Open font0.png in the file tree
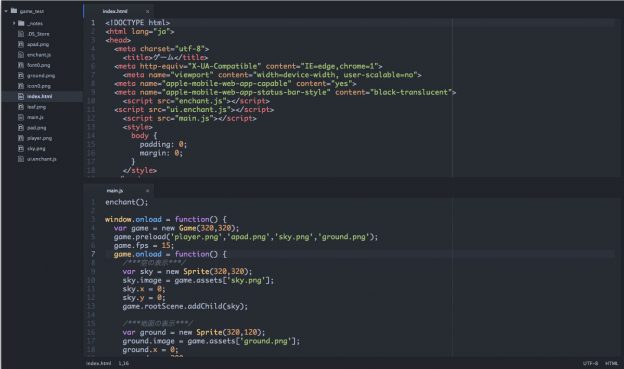The height and width of the screenshot is (369, 624). coord(39,65)
